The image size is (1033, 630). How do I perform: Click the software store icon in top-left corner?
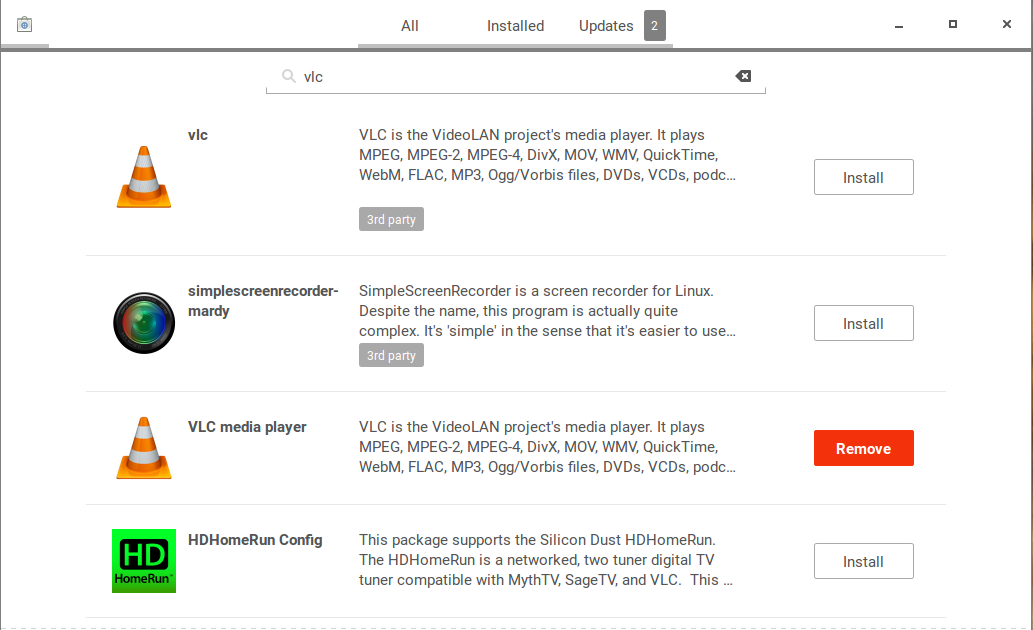point(25,25)
